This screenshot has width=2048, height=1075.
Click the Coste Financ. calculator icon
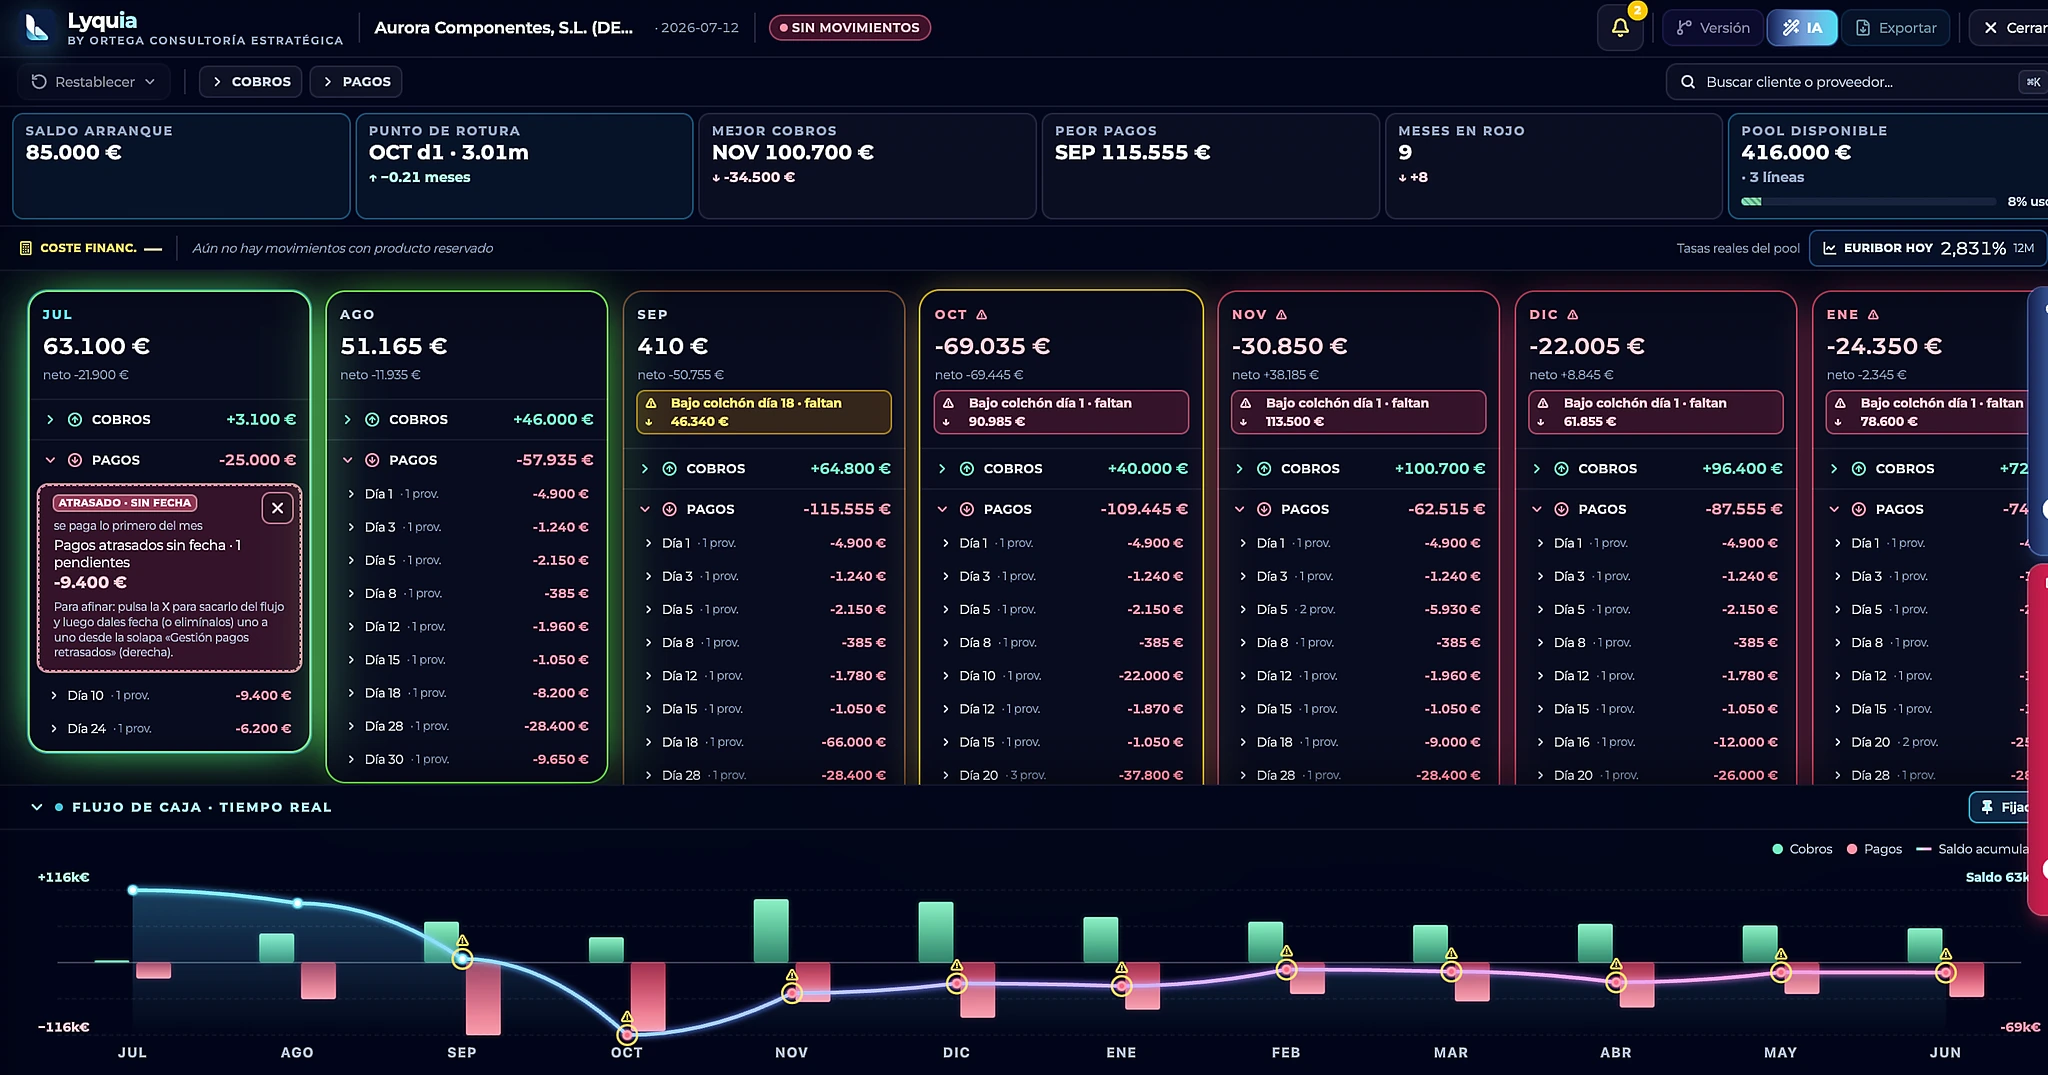click(26, 248)
